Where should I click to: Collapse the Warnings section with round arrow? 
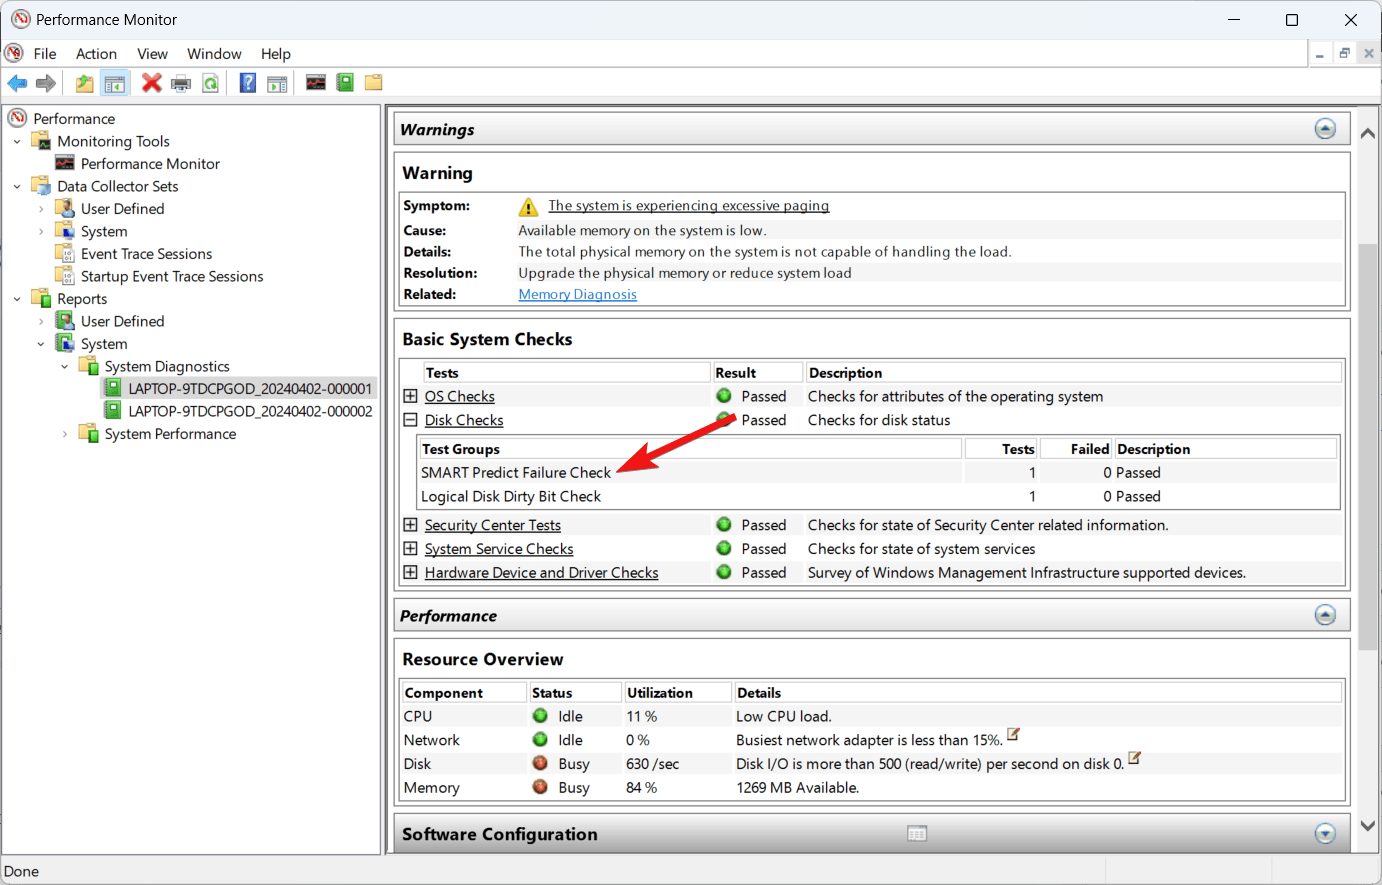tap(1325, 129)
